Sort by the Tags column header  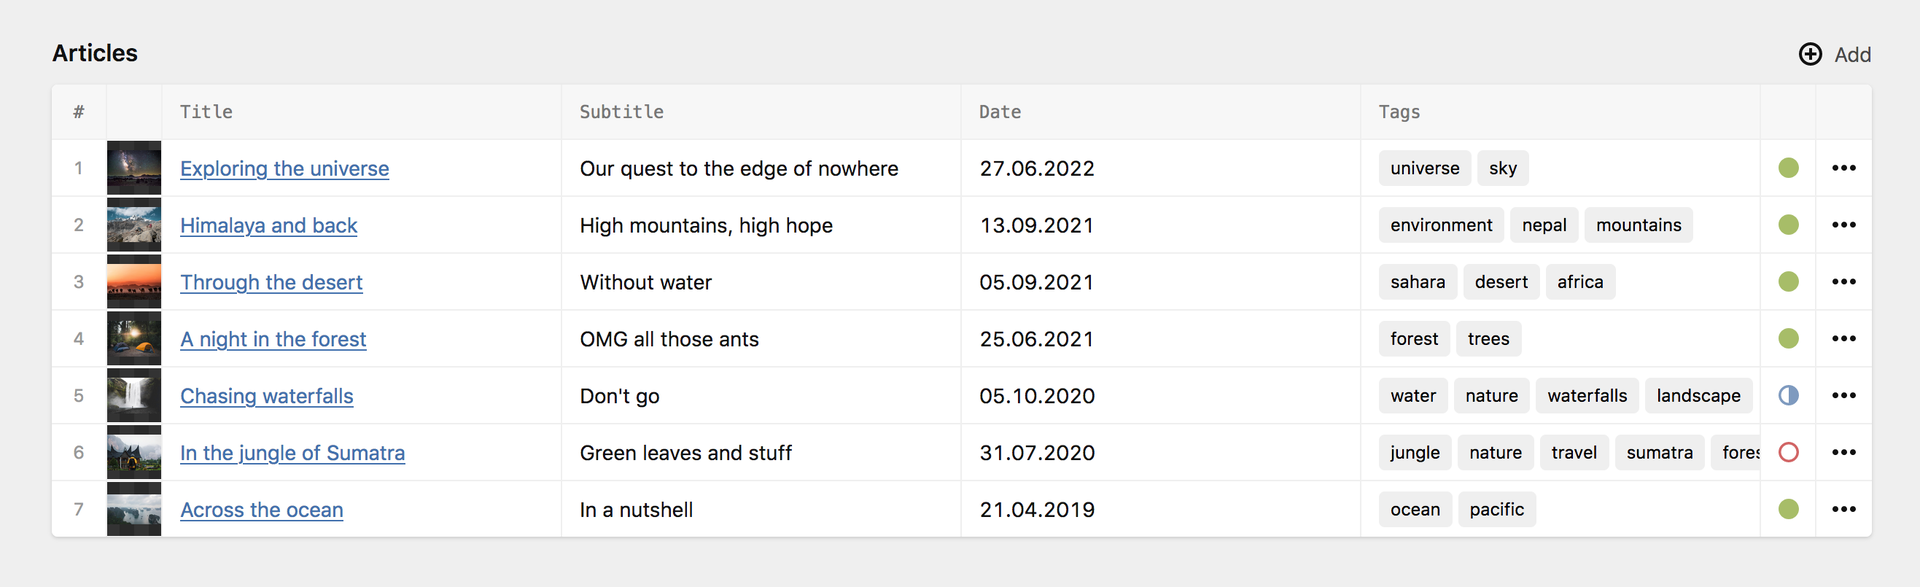pos(1399,112)
